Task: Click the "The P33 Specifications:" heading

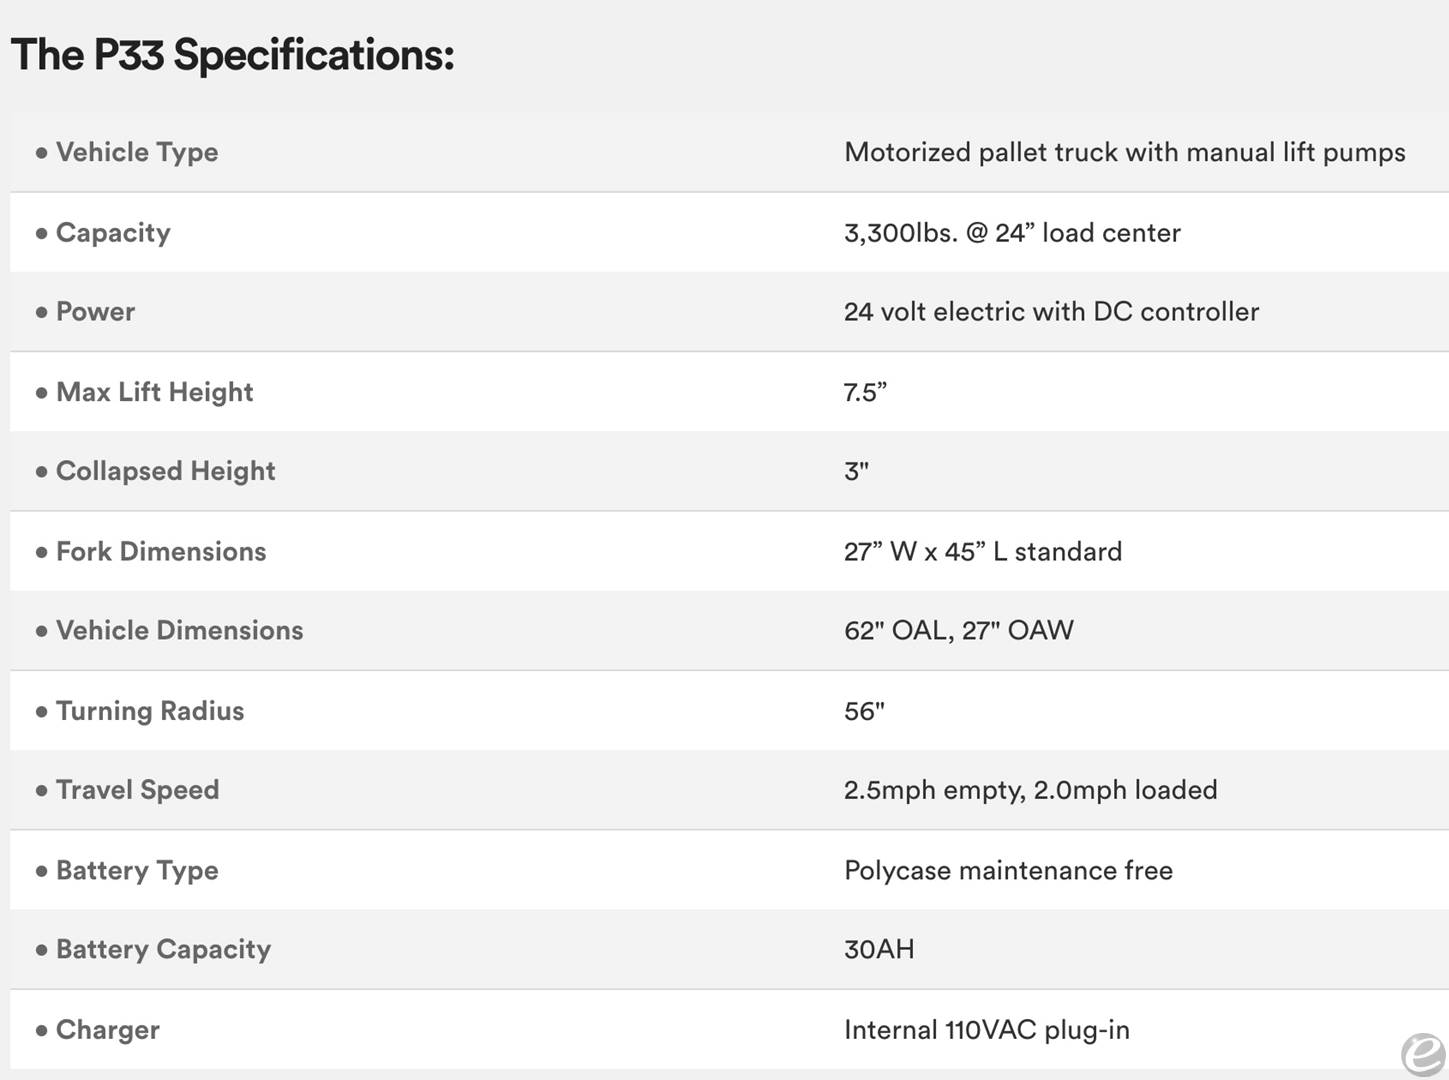Action: coord(232,55)
